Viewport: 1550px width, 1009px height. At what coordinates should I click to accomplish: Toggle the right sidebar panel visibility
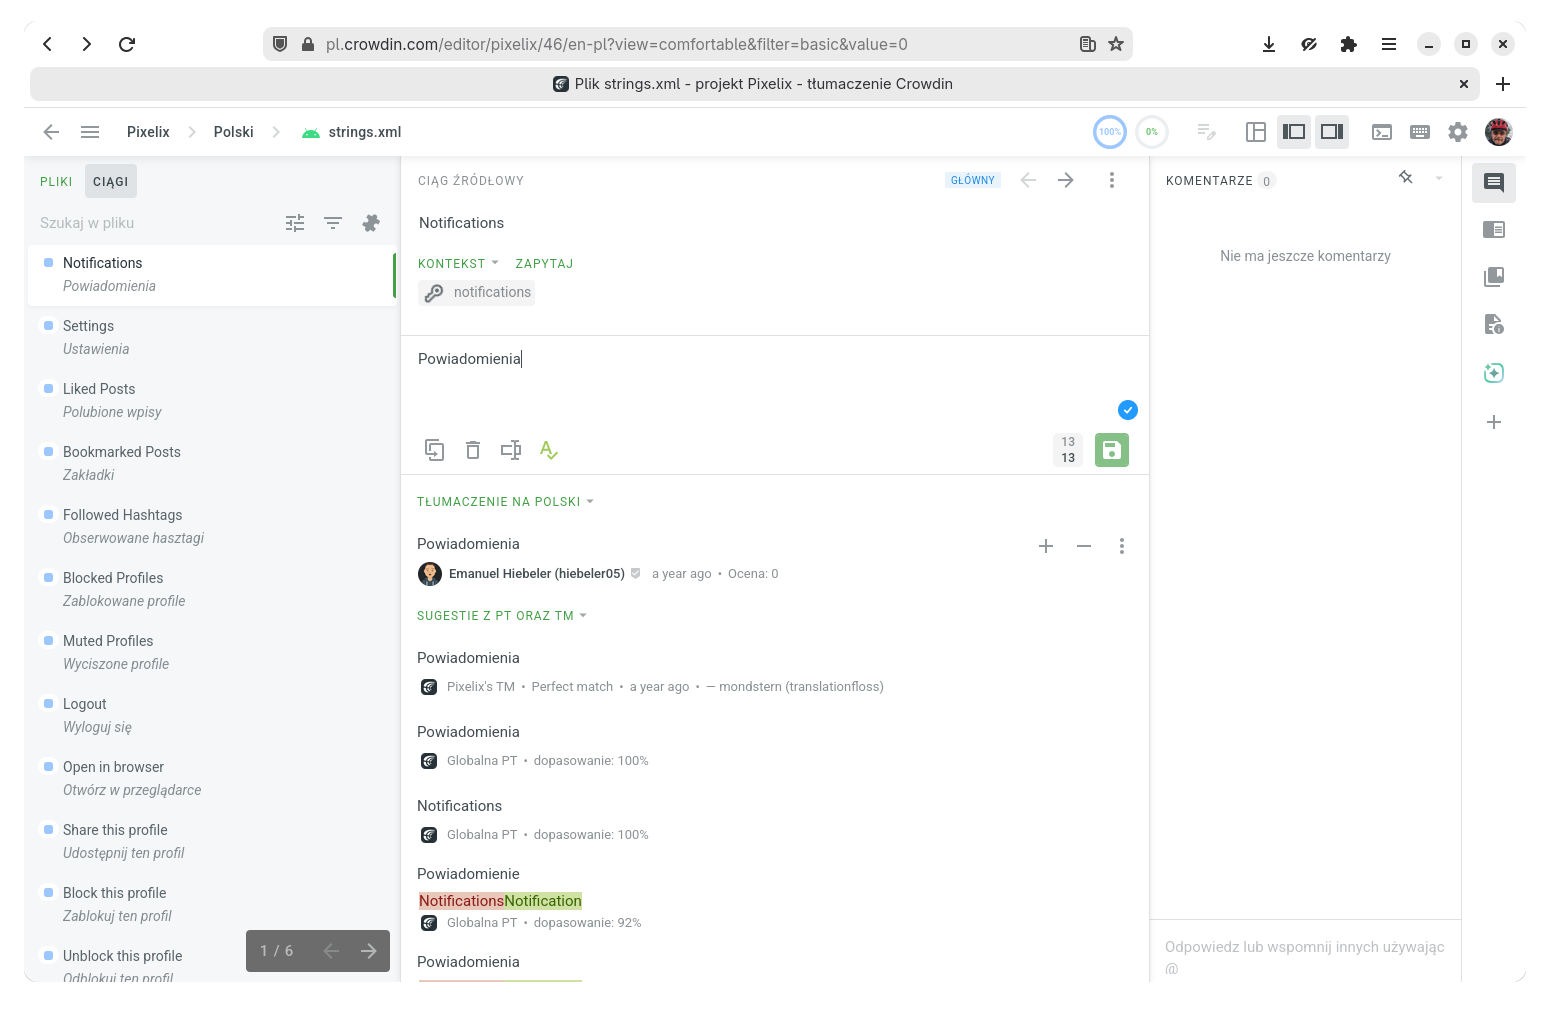pyautogui.click(x=1331, y=132)
